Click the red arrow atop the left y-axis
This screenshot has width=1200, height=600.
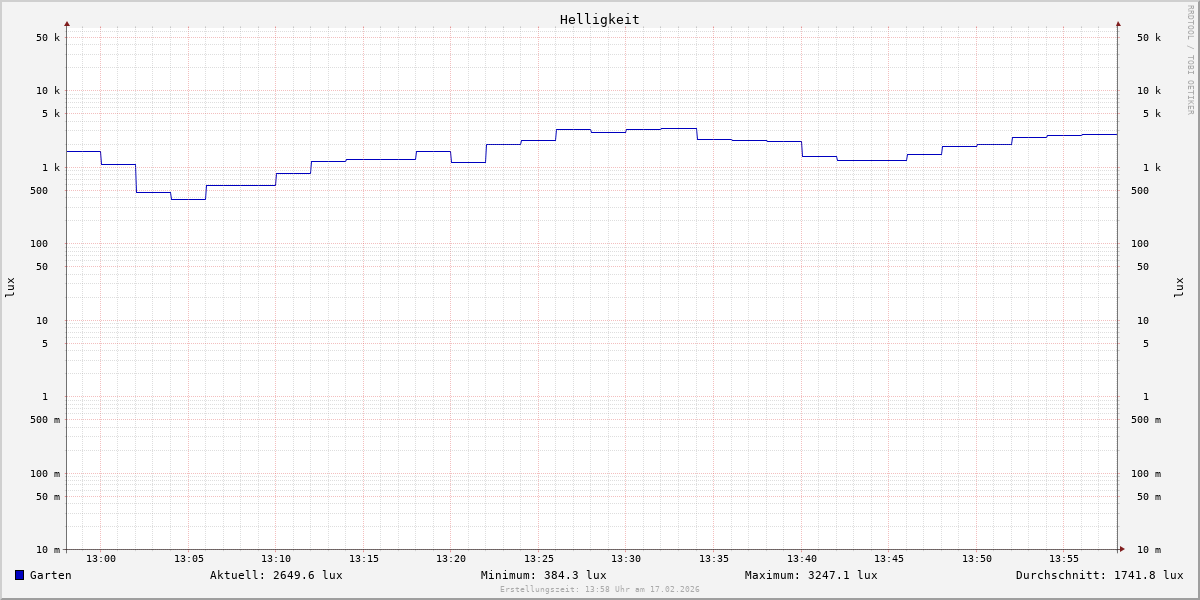point(67,23)
